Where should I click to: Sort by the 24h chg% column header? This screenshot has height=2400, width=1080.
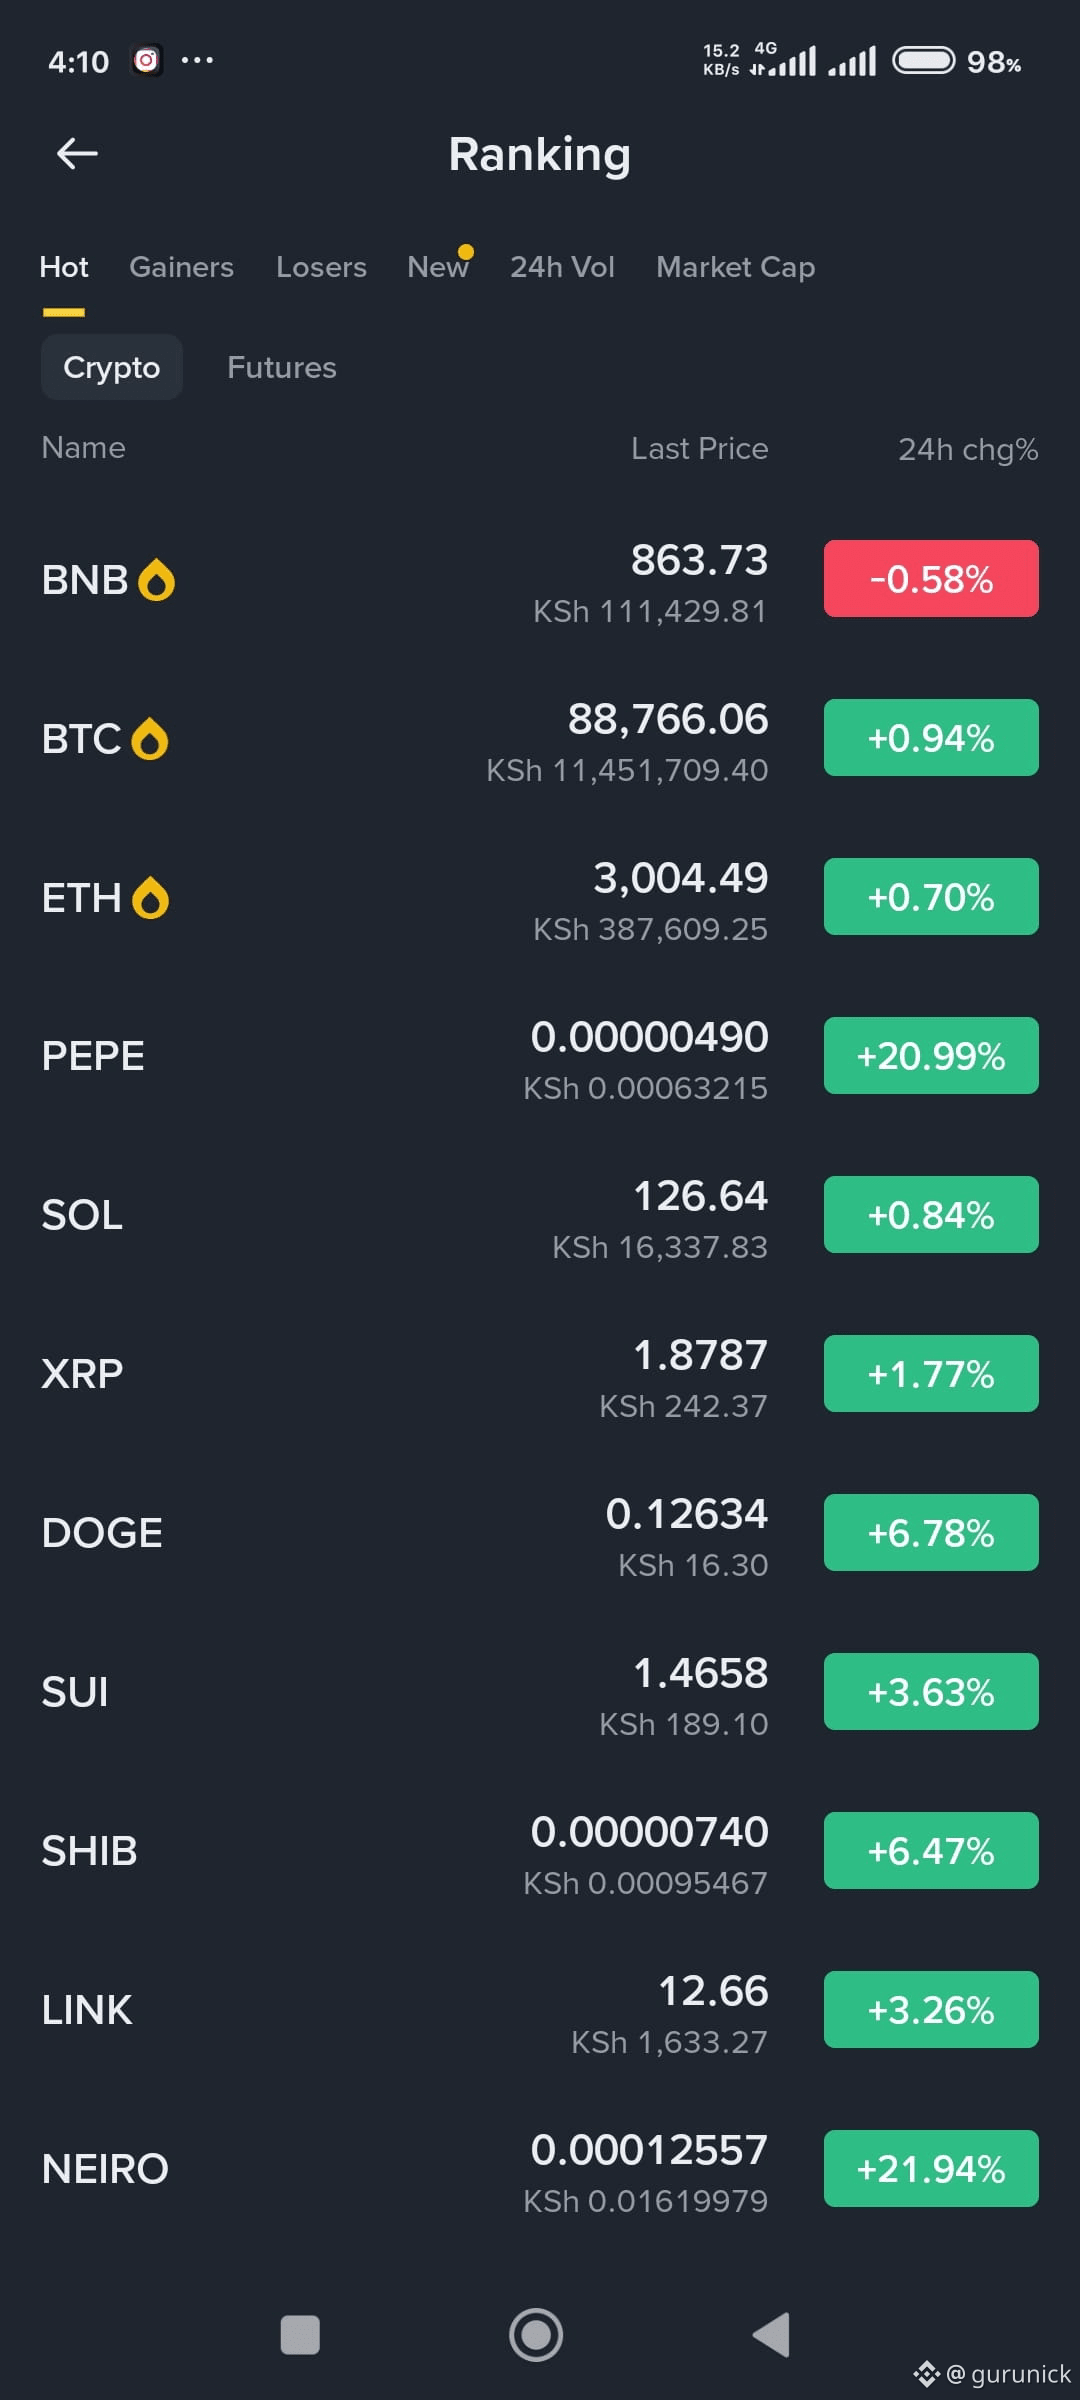[x=968, y=449]
